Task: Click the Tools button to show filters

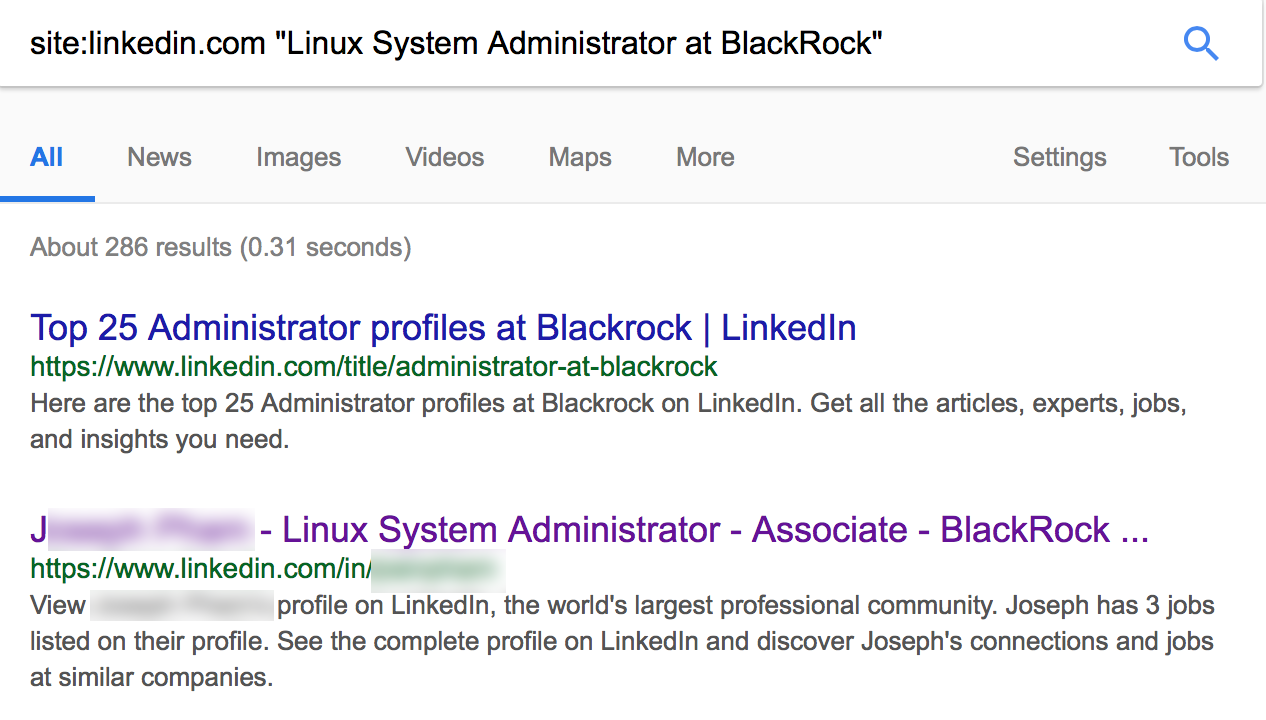Action: coord(1199,157)
